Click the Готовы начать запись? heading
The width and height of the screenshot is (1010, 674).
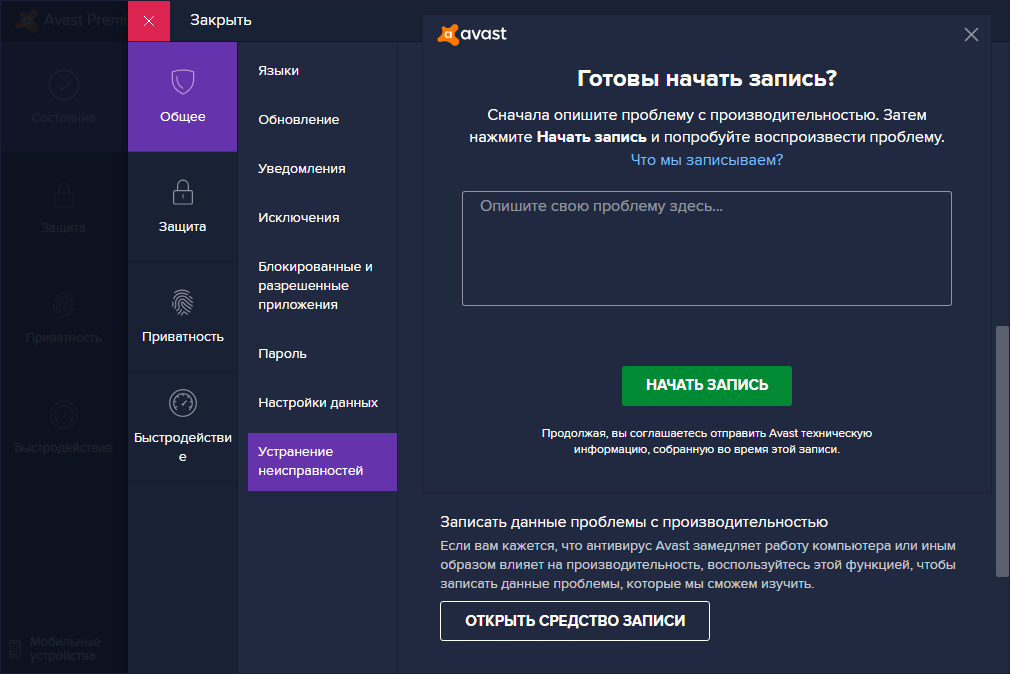coord(707,79)
